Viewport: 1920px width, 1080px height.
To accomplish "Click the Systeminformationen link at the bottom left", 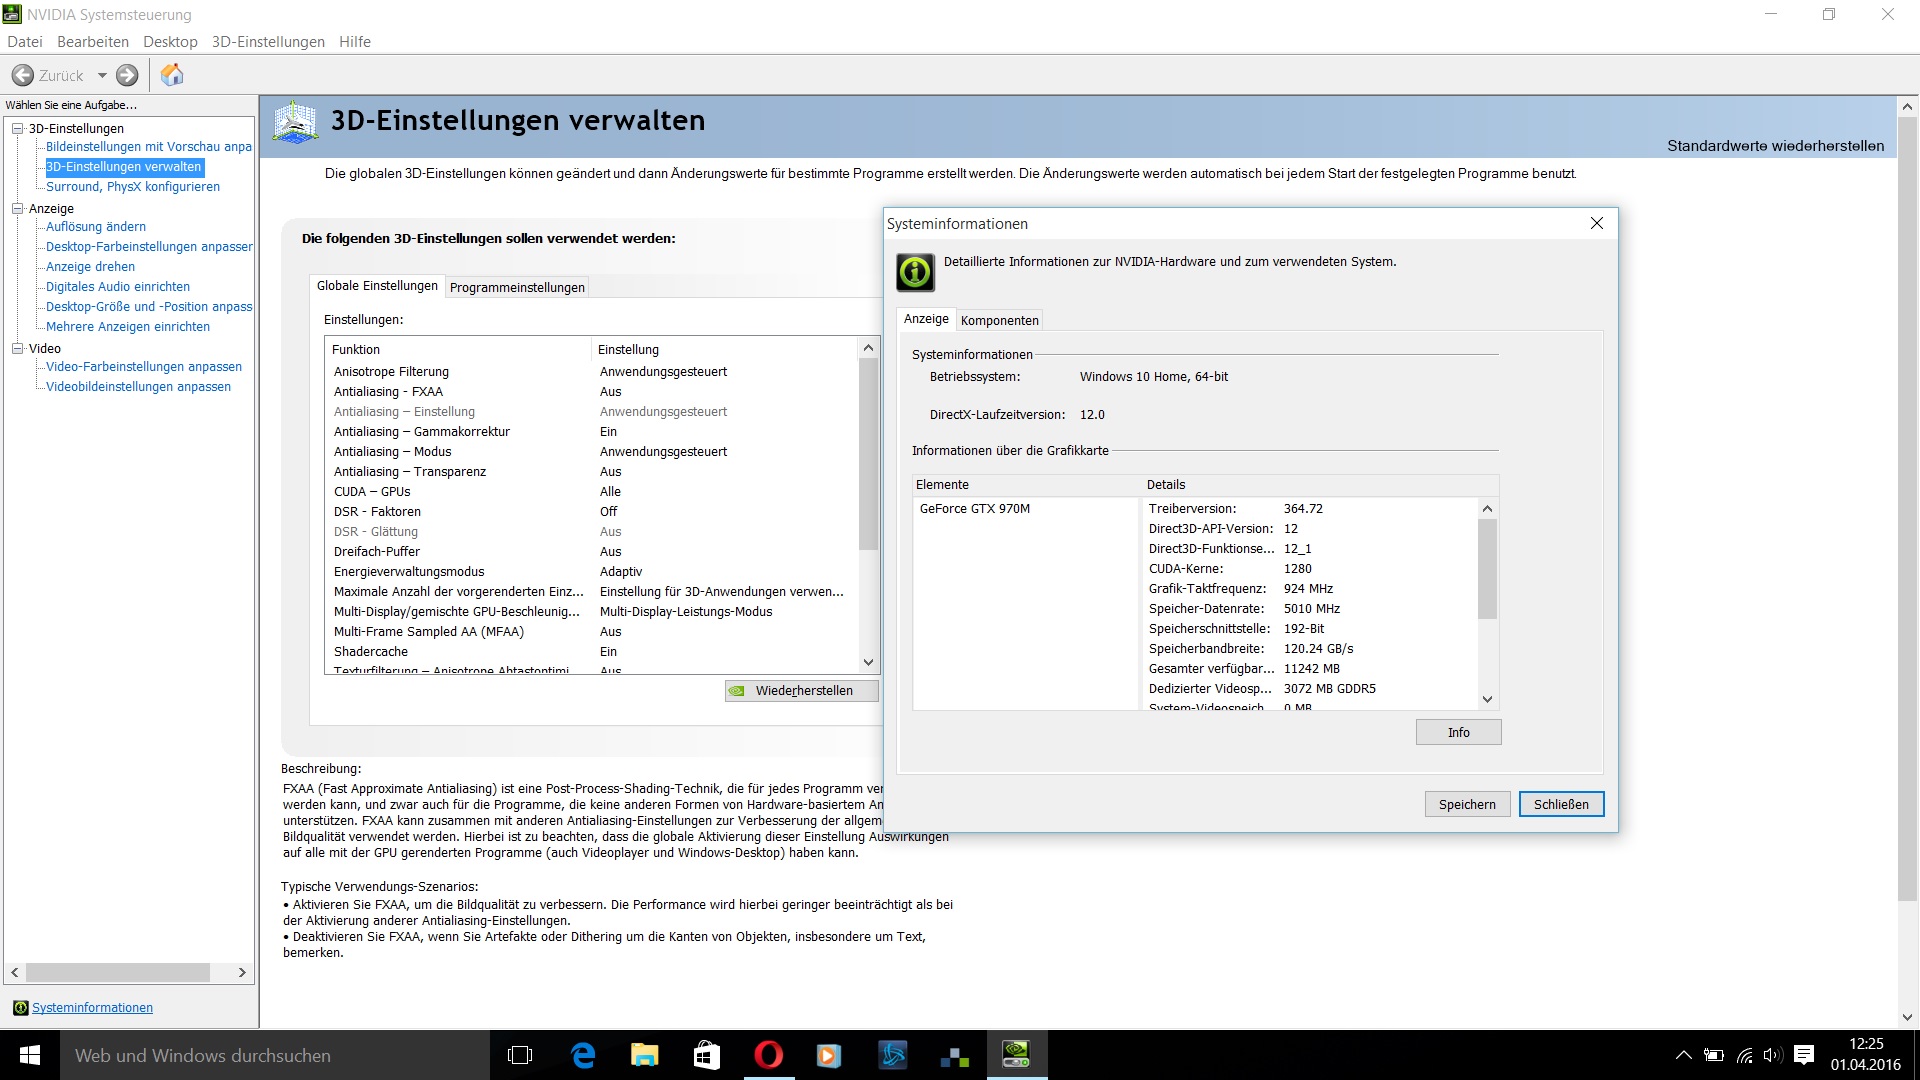I will [x=92, y=1007].
